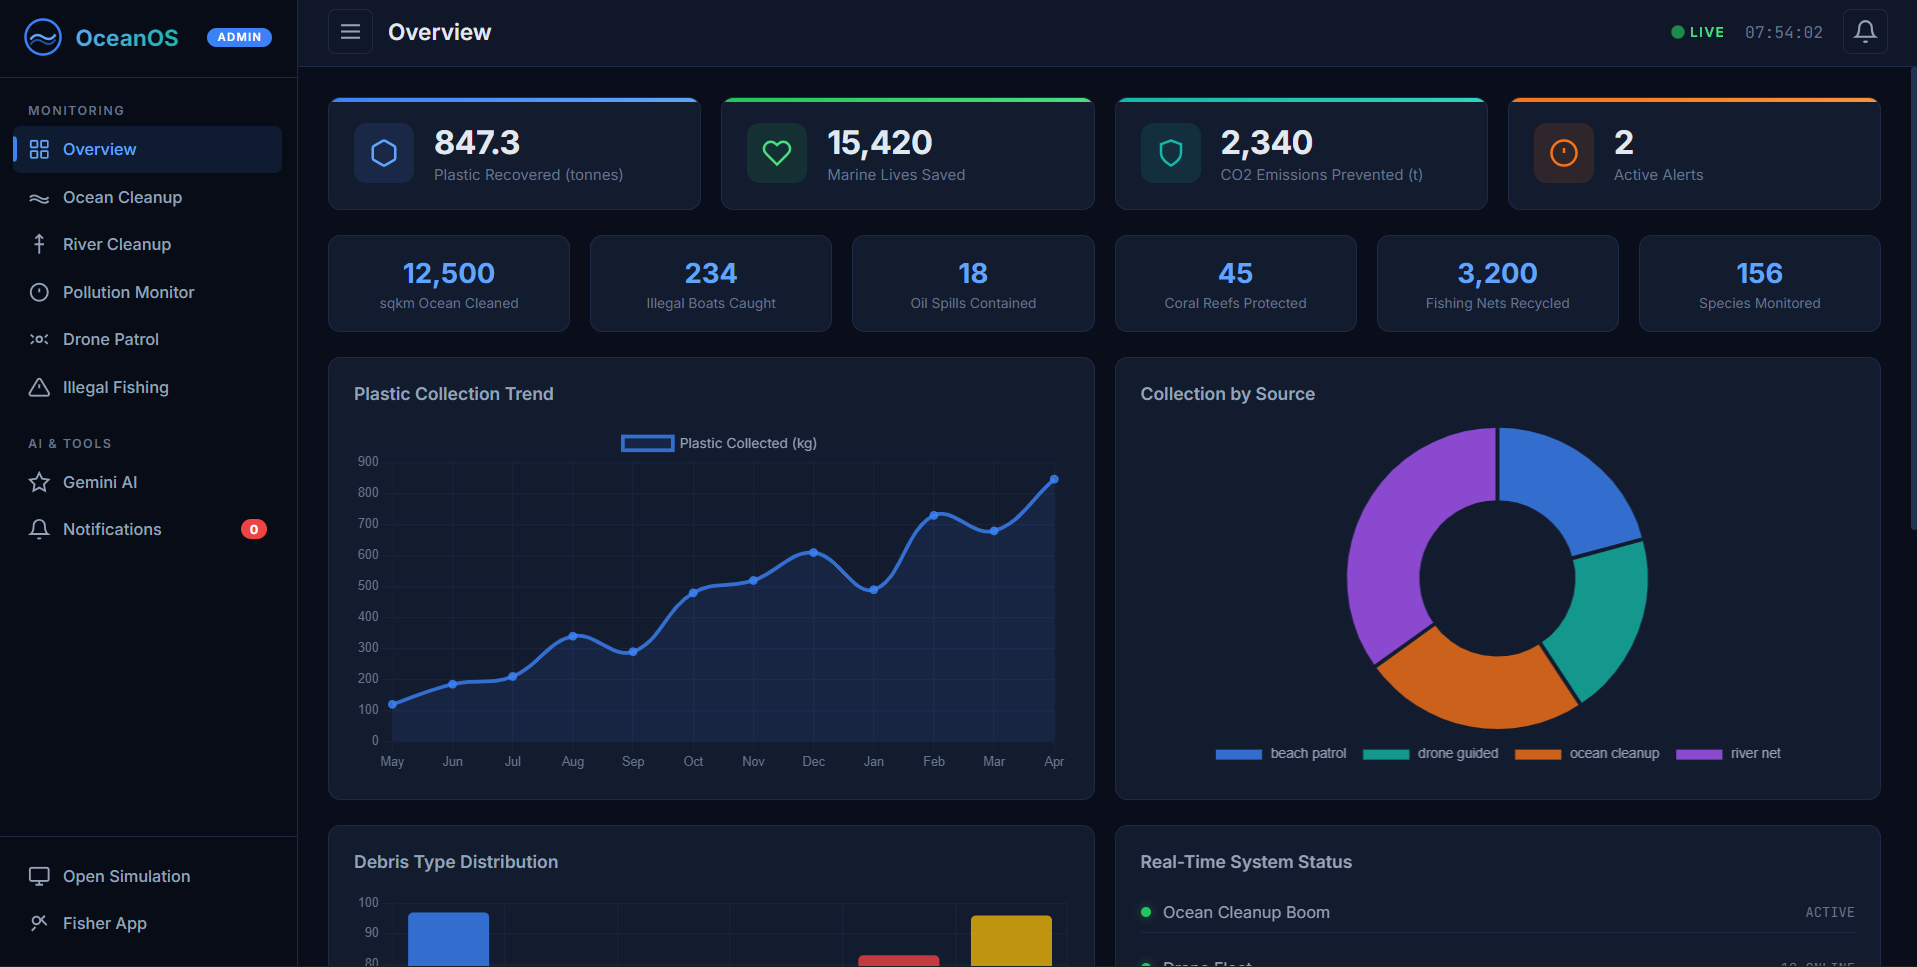Click the blue bar in debris chart
1917x967 pixels.
point(448,939)
